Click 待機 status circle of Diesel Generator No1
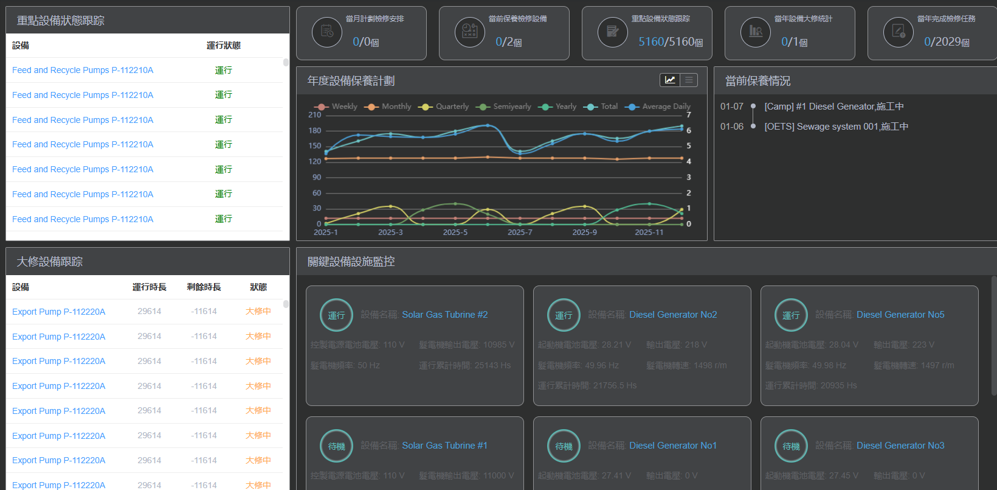The height and width of the screenshot is (490, 997). click(563, 446)
